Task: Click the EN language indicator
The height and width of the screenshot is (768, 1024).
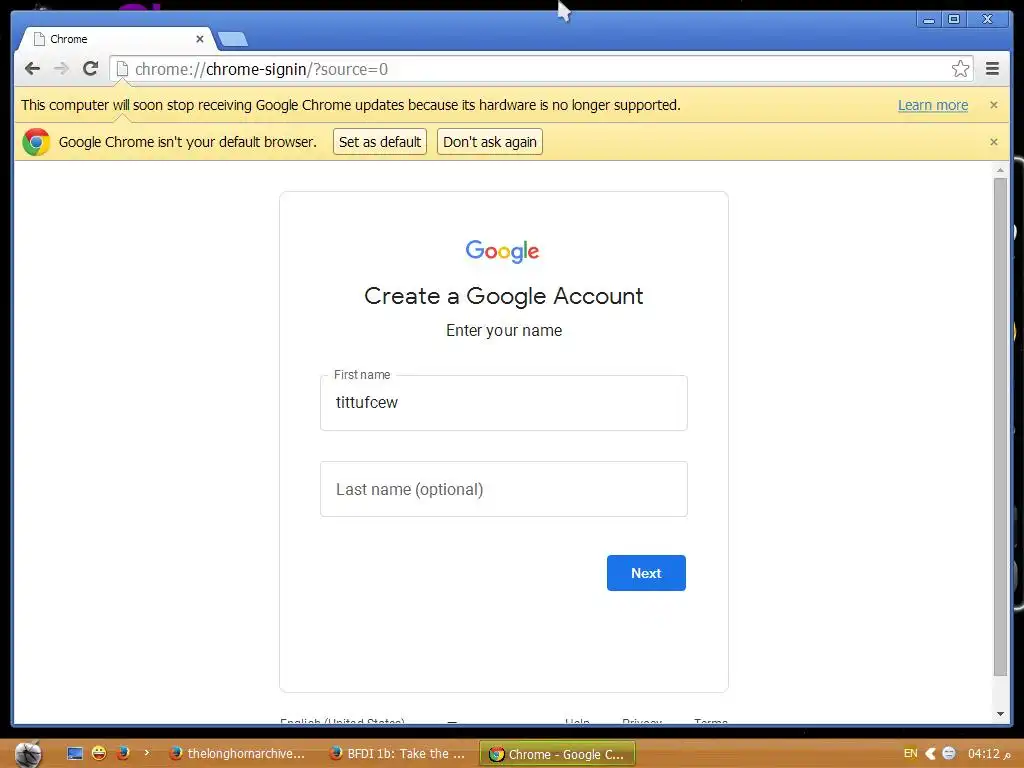Action: pos(910,754)
